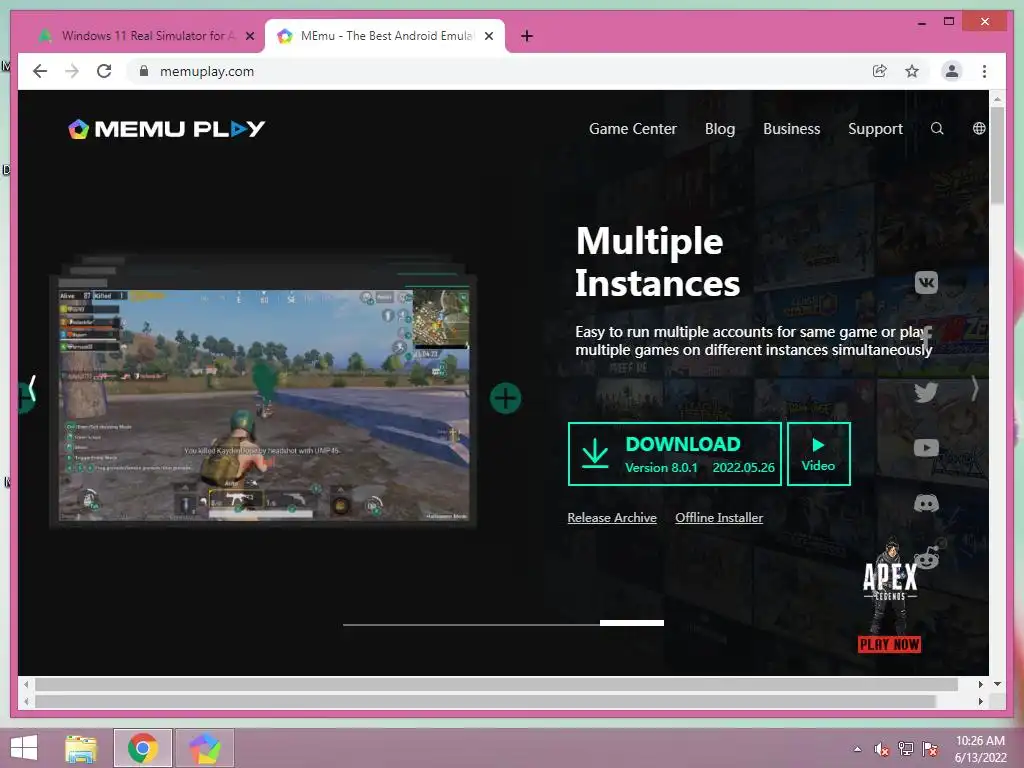Click the lower horizontal scrollbar left arrow
1024x768 pixels.
pyautogui.click(x=26, y=701)
